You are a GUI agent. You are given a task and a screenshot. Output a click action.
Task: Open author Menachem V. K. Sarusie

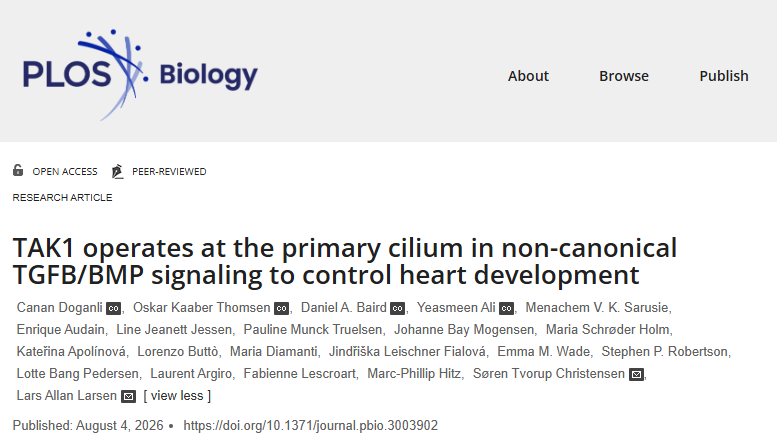(597, 308)
